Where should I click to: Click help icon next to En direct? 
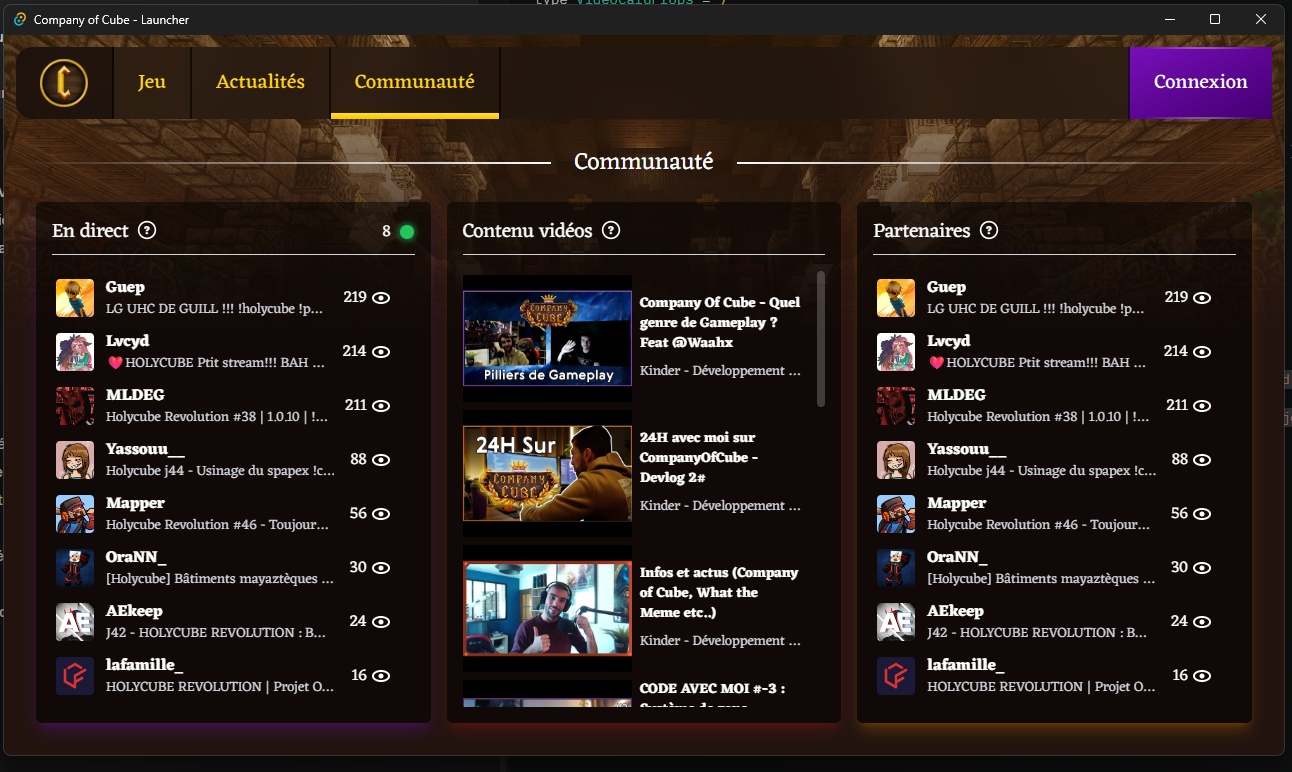point(147,230)
